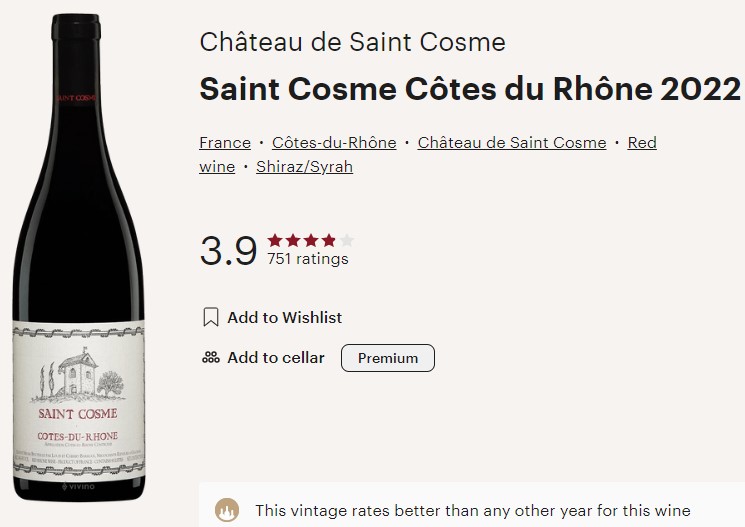Click Add to cellar

click(276, 357)
